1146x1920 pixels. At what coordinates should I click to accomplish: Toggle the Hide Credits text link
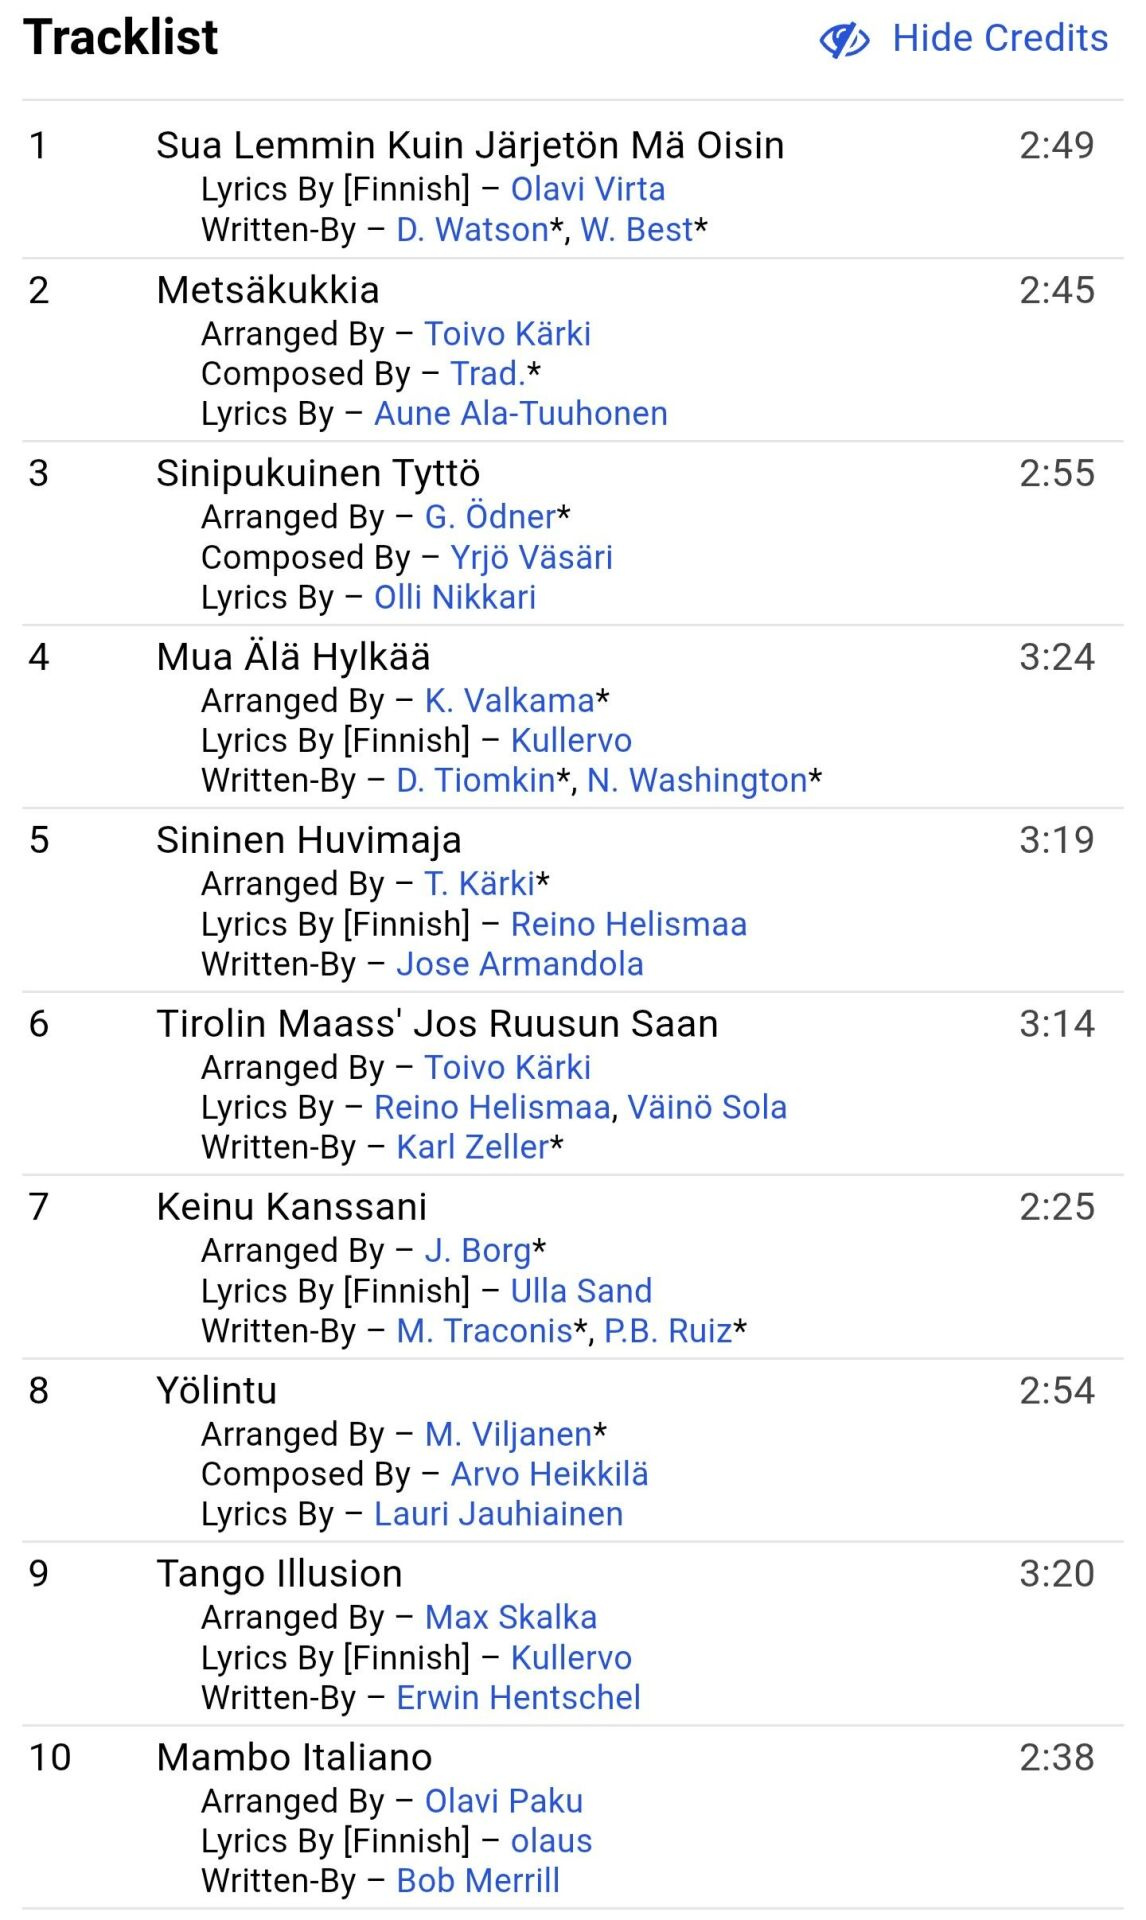[x=1000, y=38]
